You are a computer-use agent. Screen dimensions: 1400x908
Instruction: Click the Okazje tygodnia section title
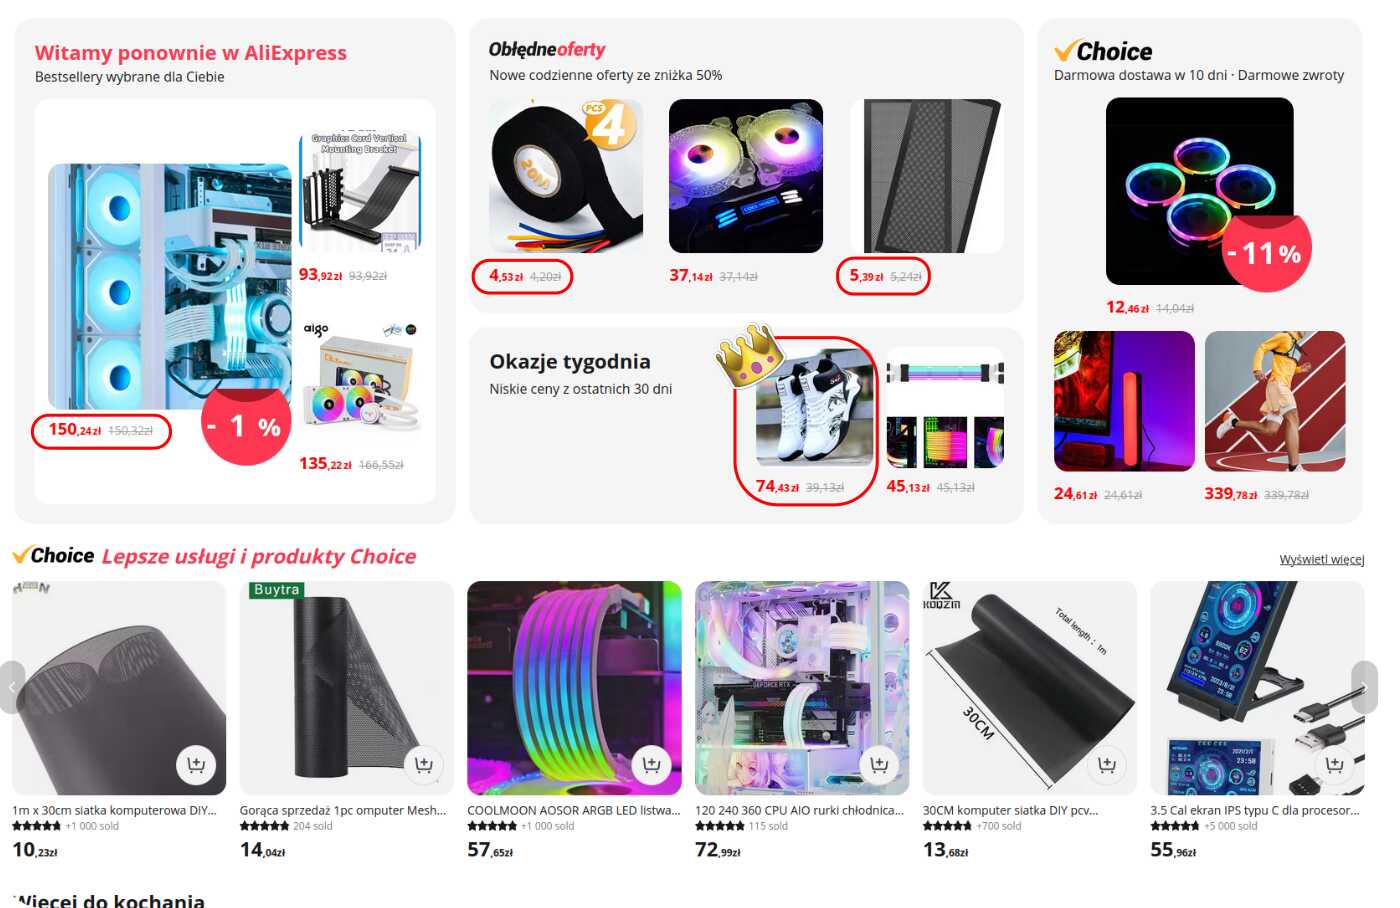[x=570, y=362]
